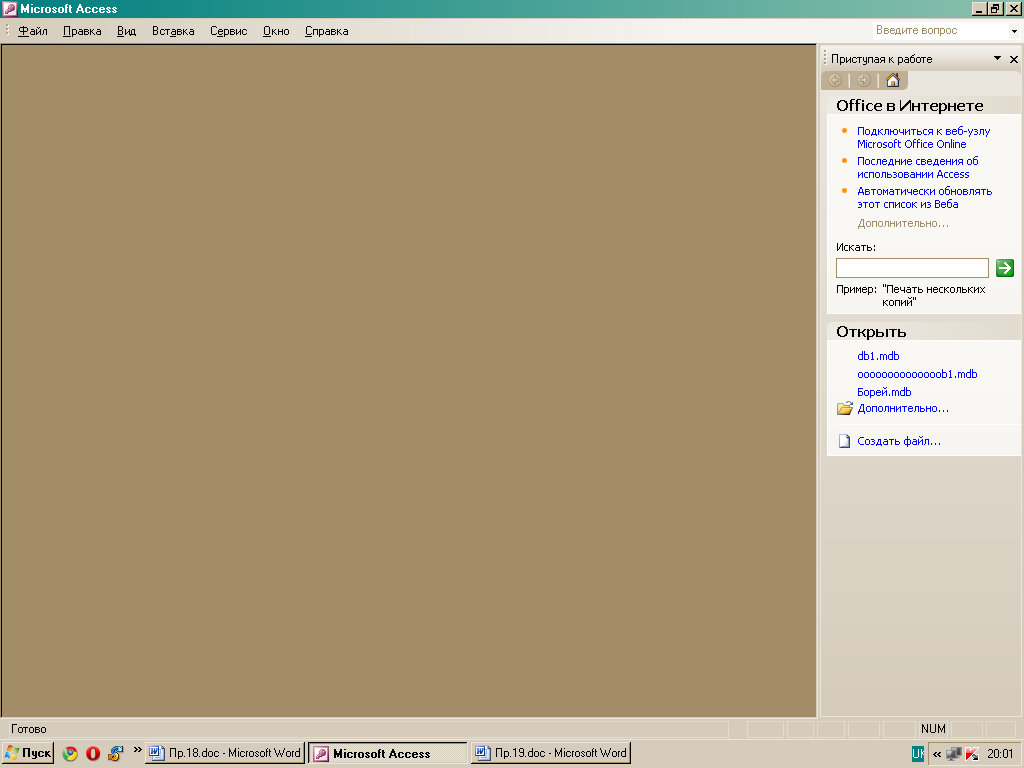Open recent file Борей.mdb
The width and height of the screenshot is (1024, 768).
pos(884,392)
